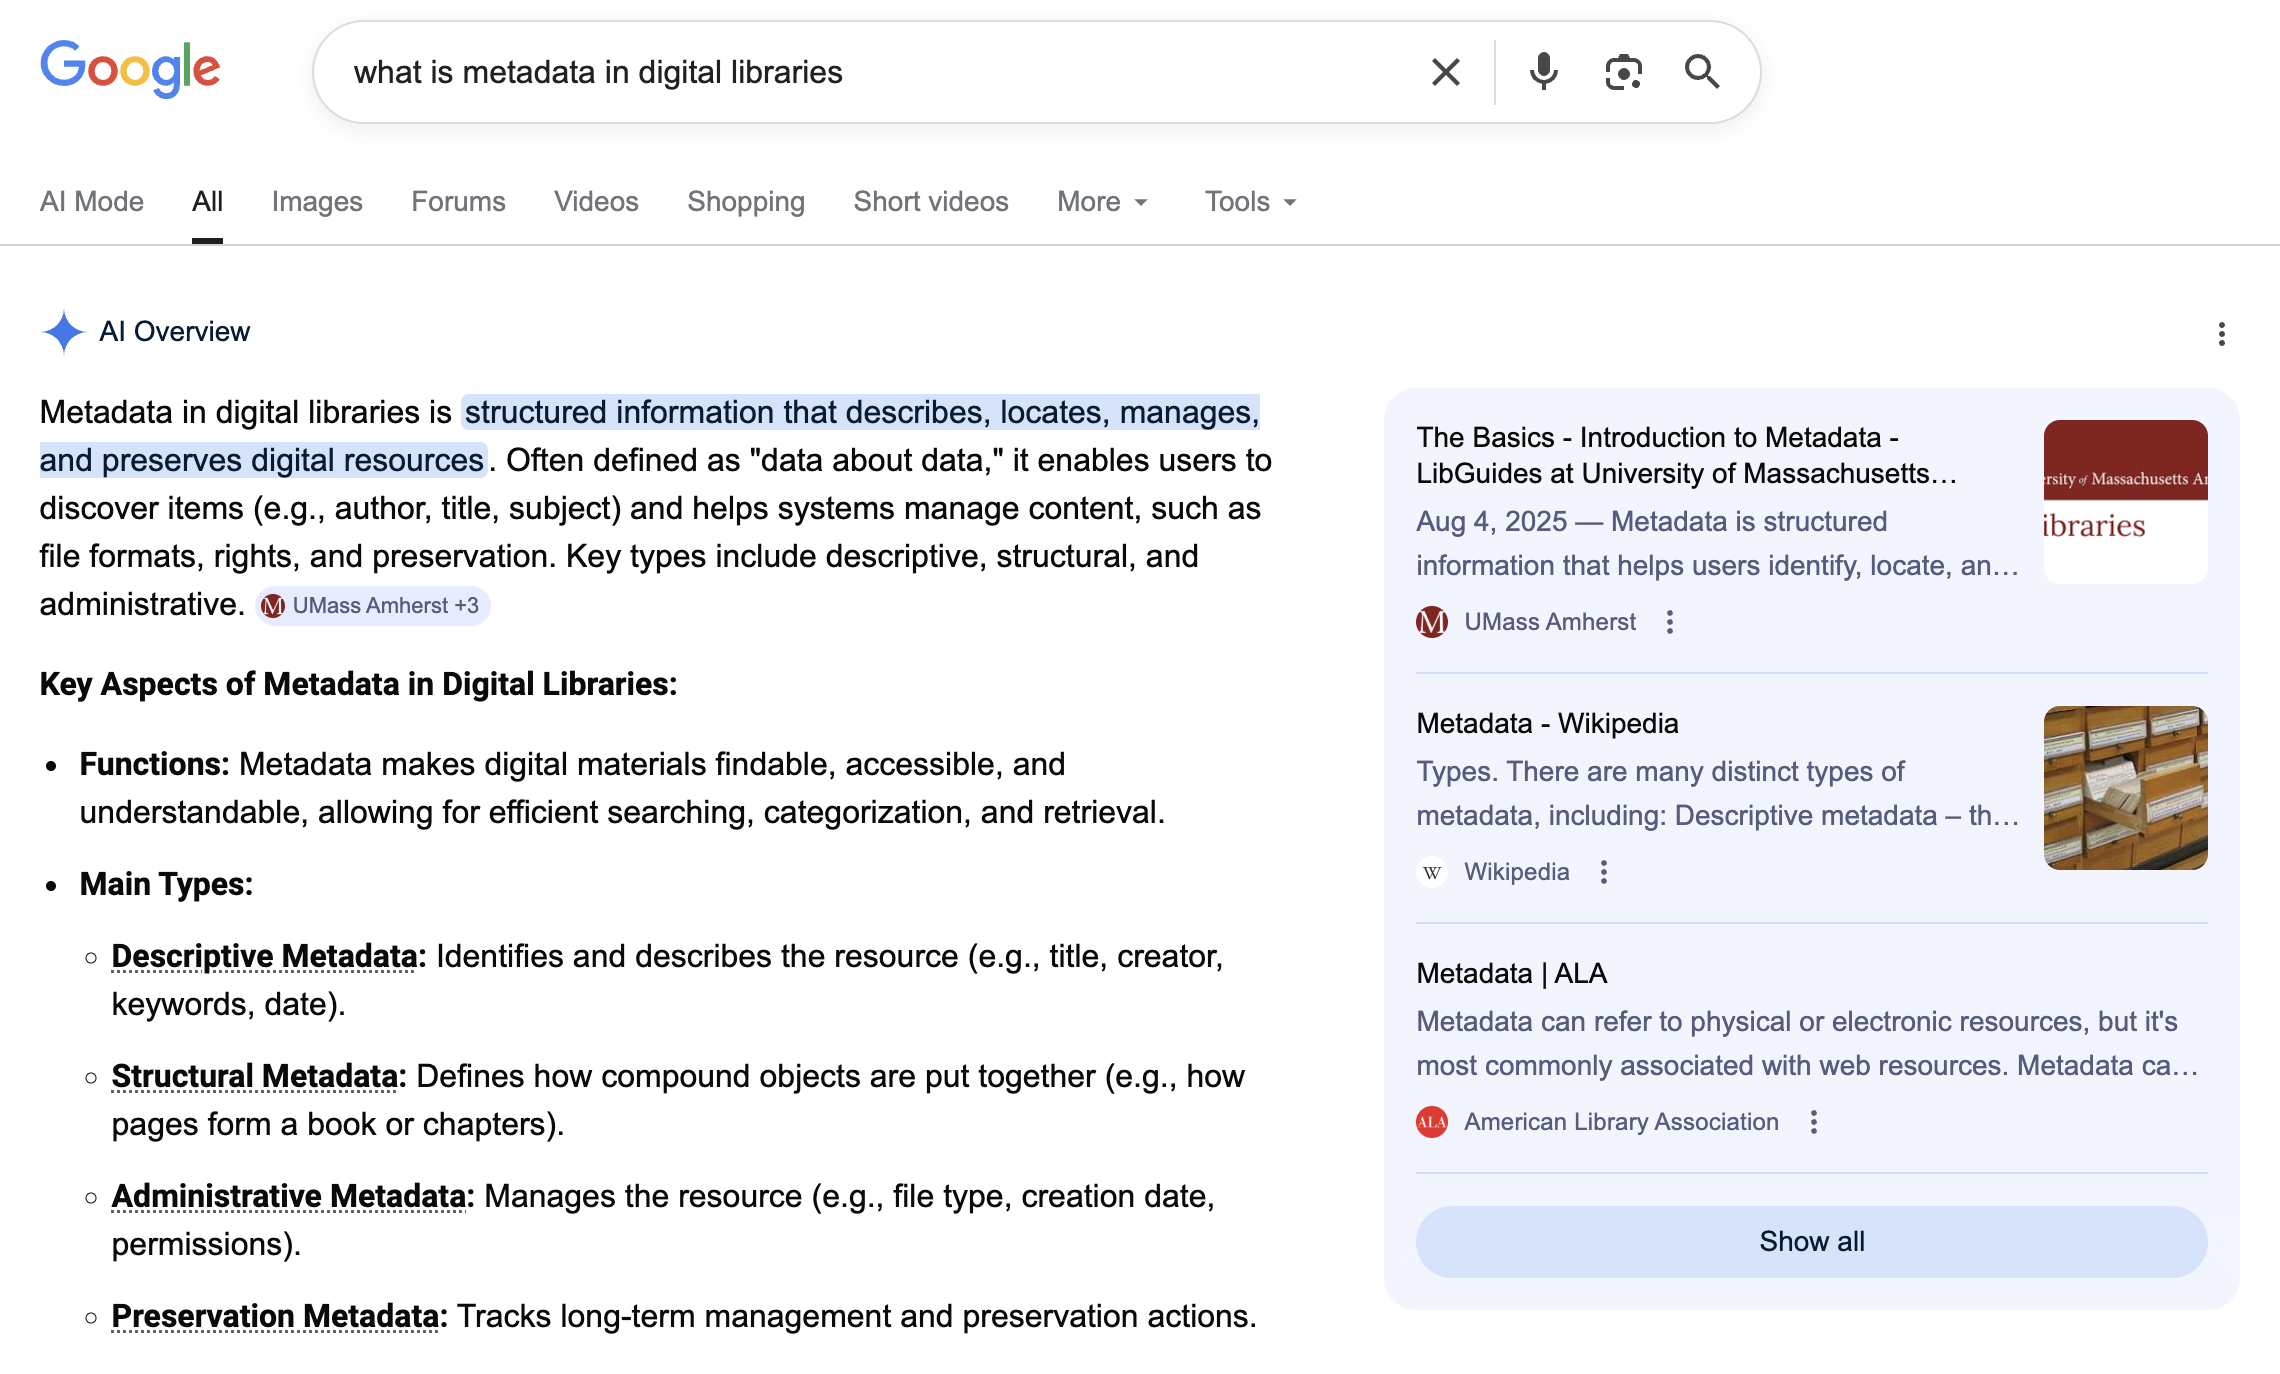Screen dimensions: 2280x1374
Task: Click the American Library Association source name
Action: (1621, 1122)
